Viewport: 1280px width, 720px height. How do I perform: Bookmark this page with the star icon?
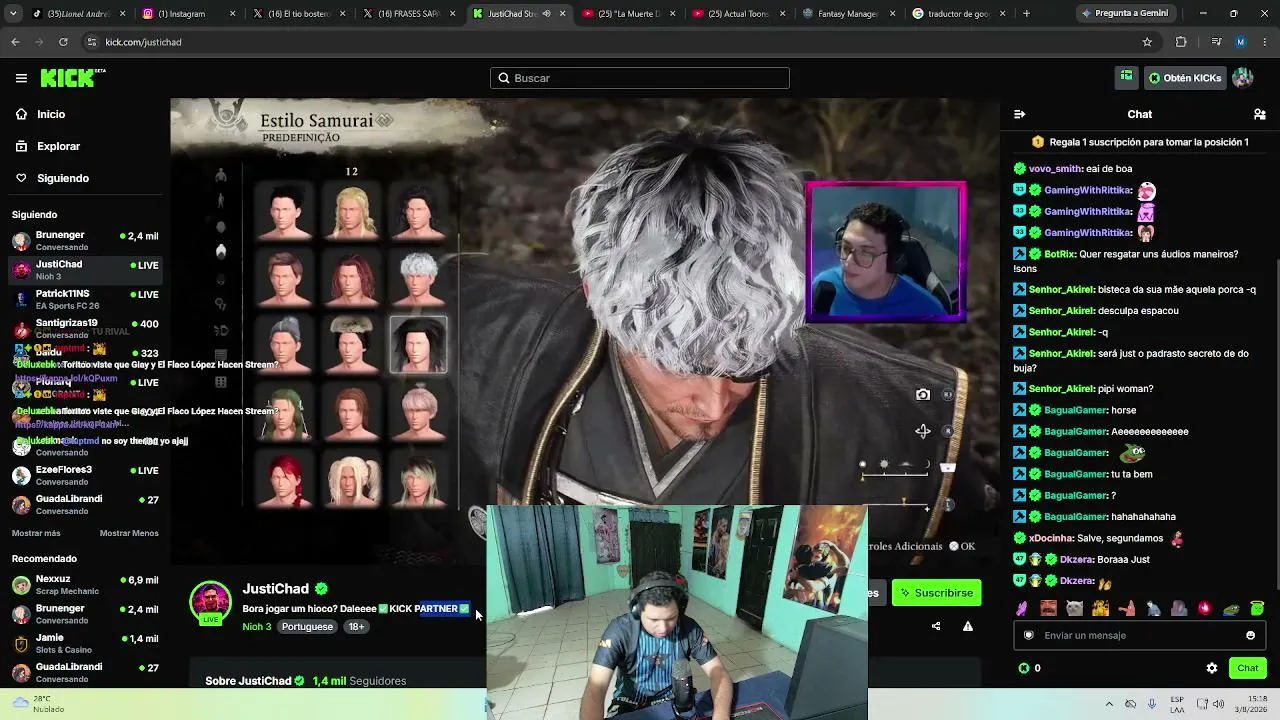point(1147,42)
